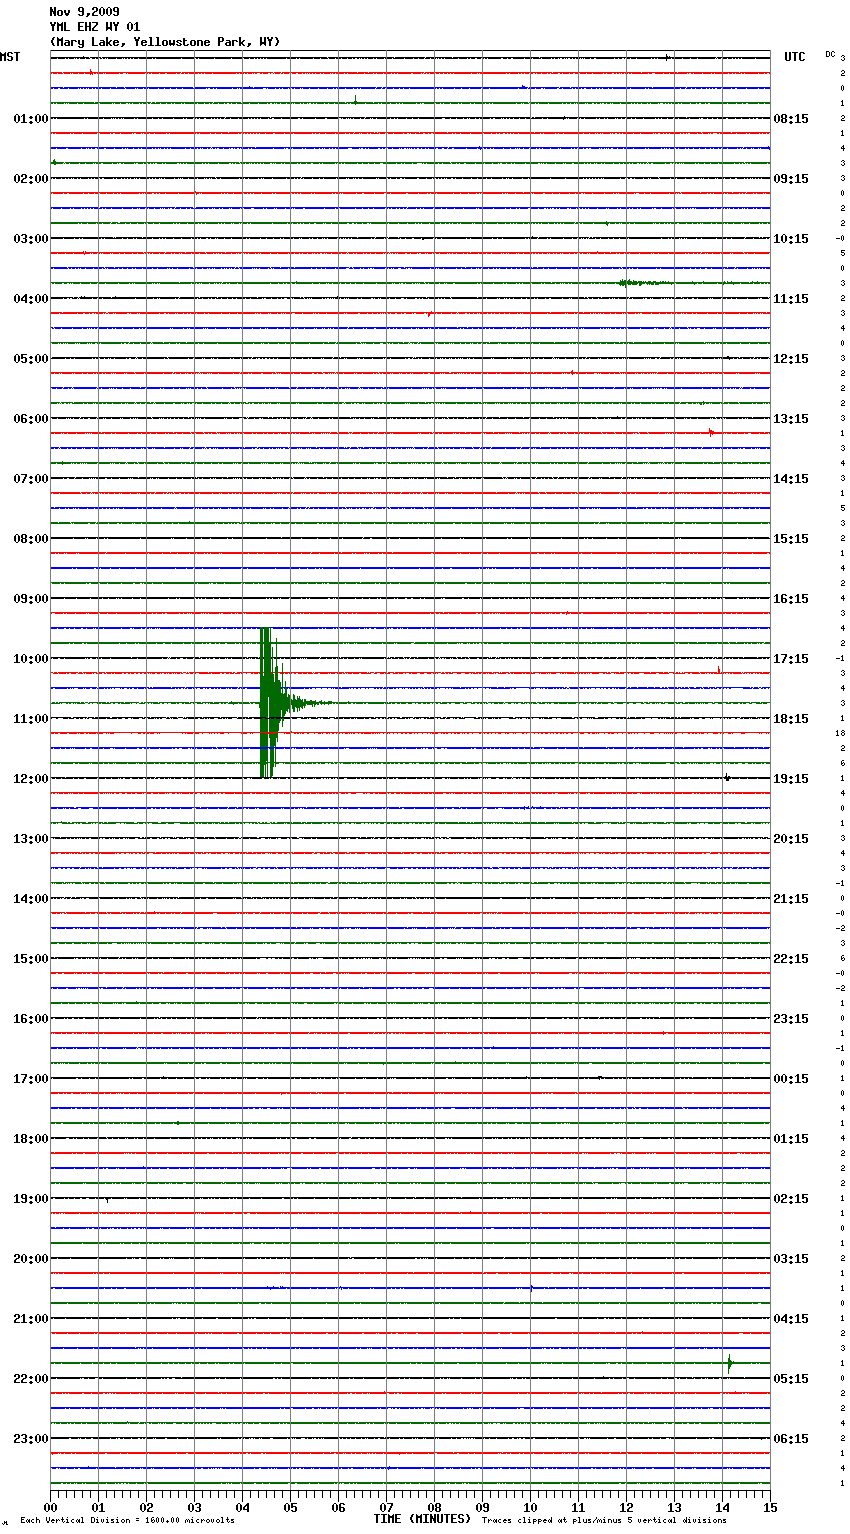The width and height of the screenshot is (850, 1534).
Task: Click the 06:15 UTC time label
Action: pyautogui.click(x=791, y=1439)
